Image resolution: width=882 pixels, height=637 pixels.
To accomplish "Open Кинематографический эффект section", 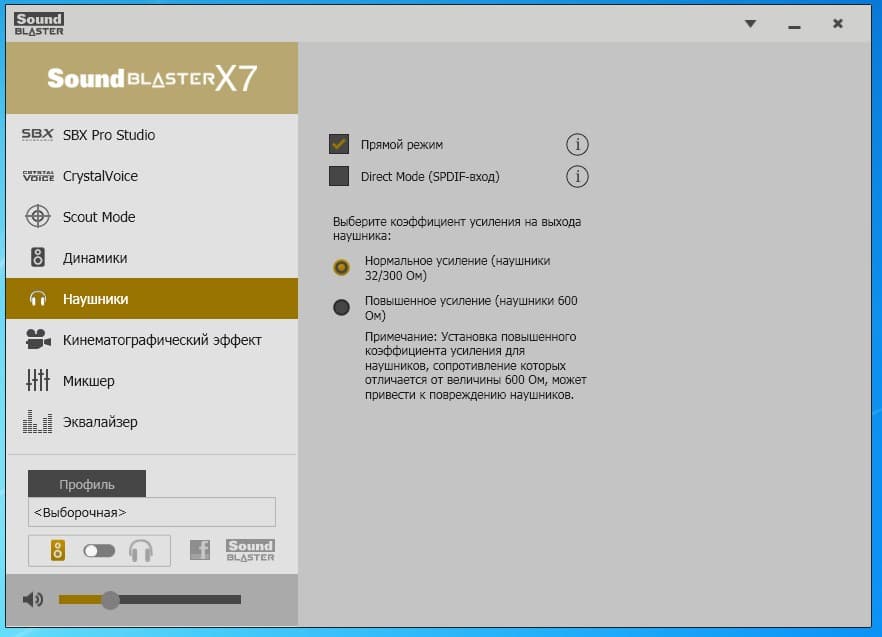I will [152, 340].
